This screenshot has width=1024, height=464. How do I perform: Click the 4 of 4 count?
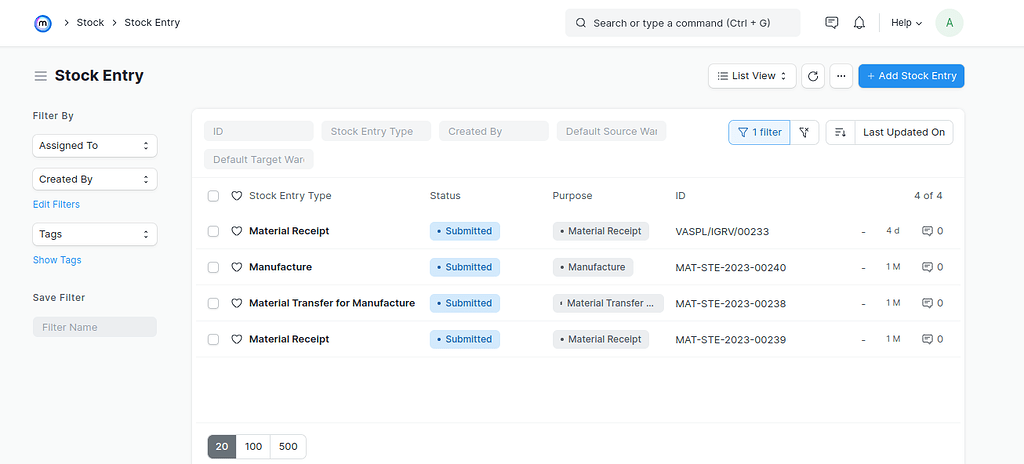[928, 196]
